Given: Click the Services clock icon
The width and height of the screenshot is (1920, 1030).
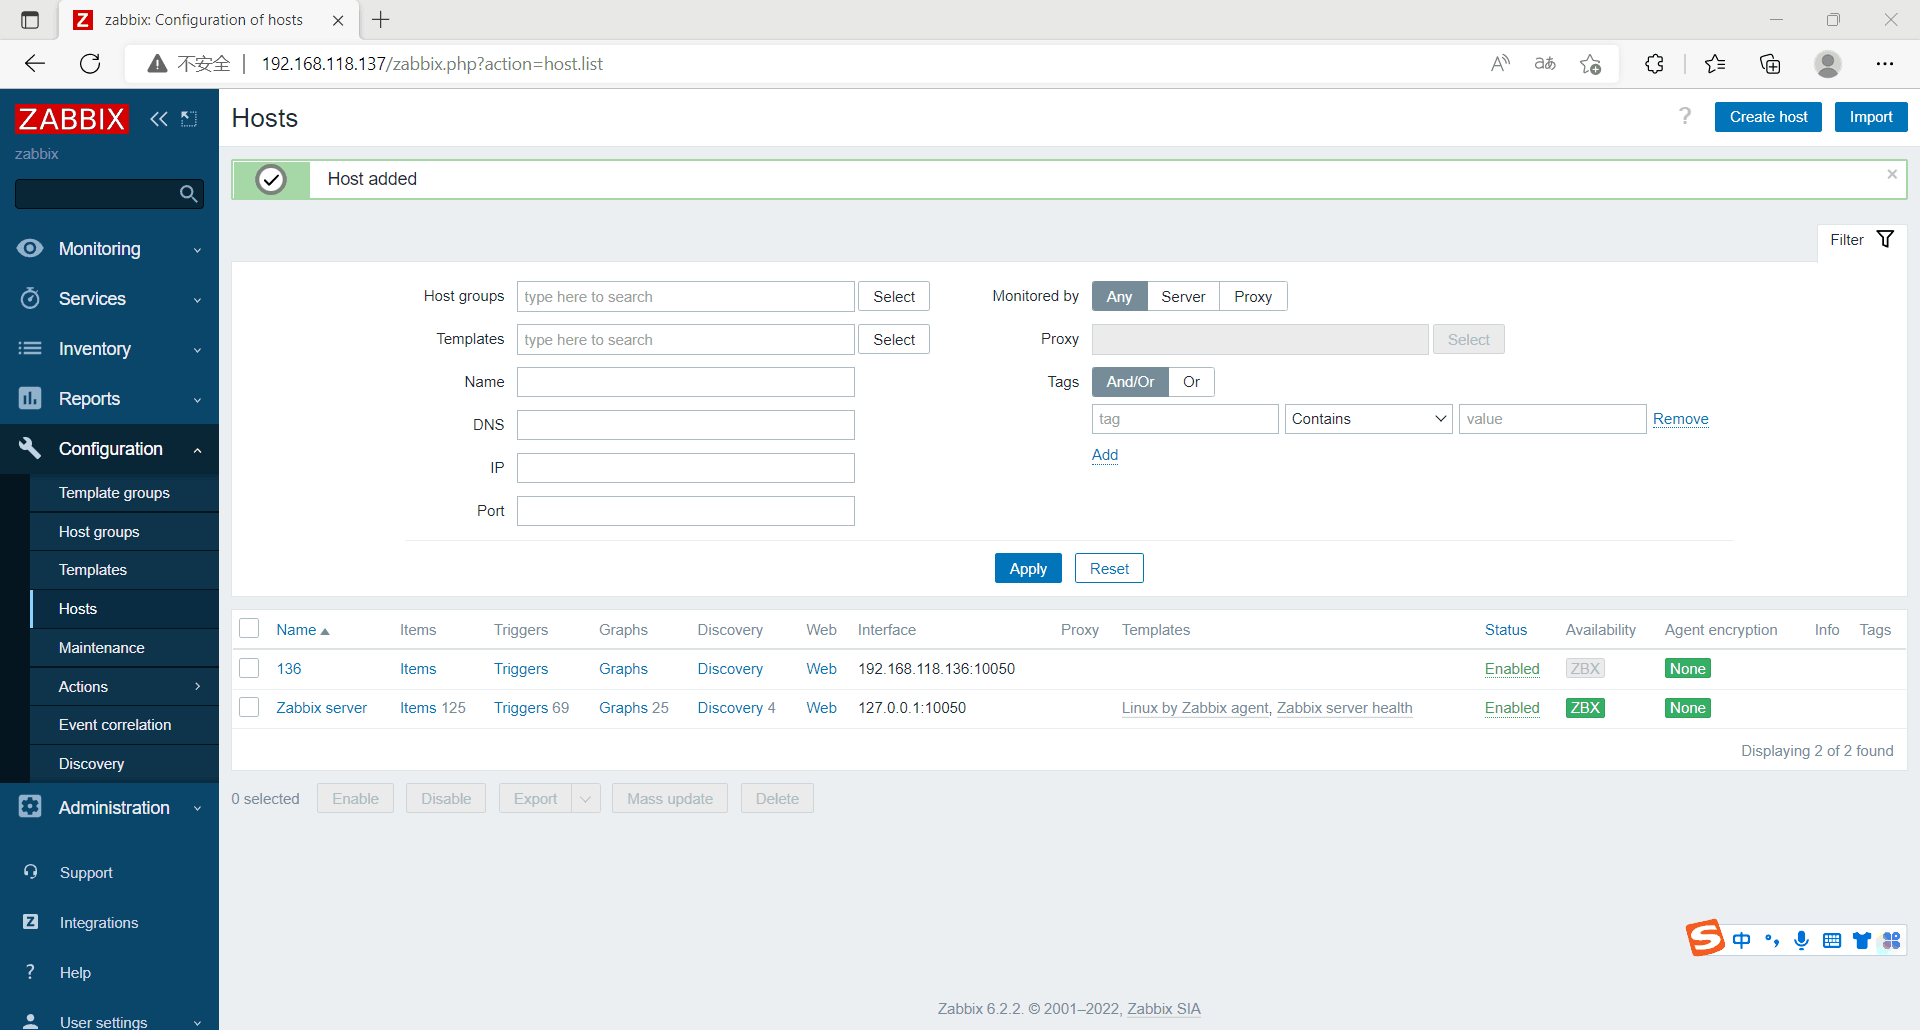Looking at the screenshot, I should [x=30, y=298].
